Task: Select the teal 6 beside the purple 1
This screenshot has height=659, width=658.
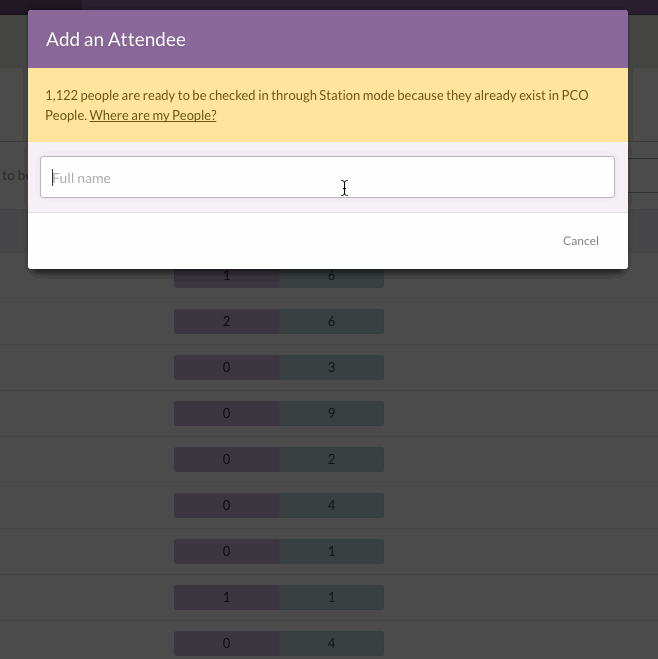Action: tap(332, 277)
